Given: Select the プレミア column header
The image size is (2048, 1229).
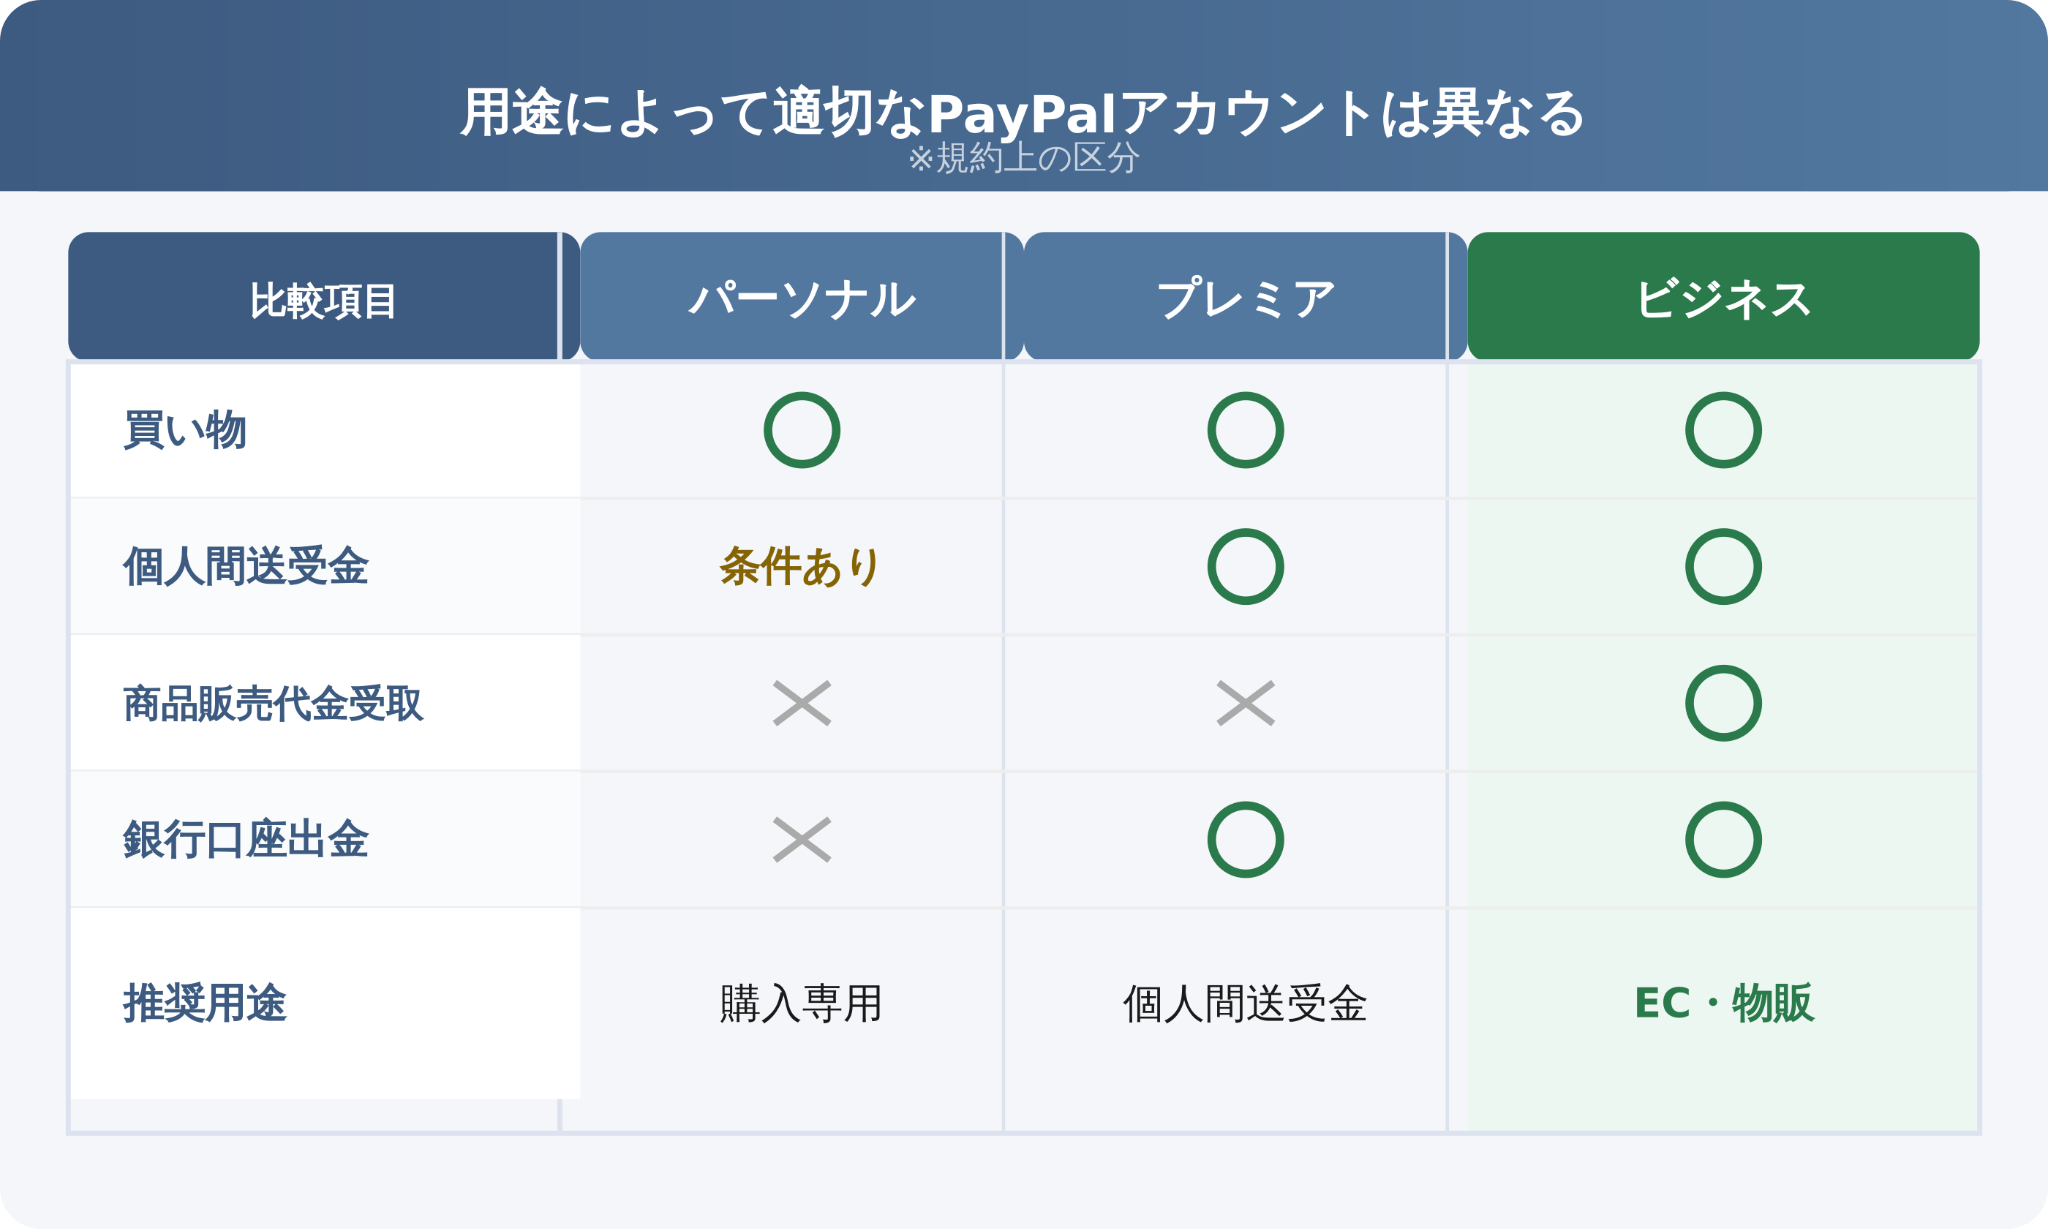Looking at the screenshot, I should [1245, 296].
